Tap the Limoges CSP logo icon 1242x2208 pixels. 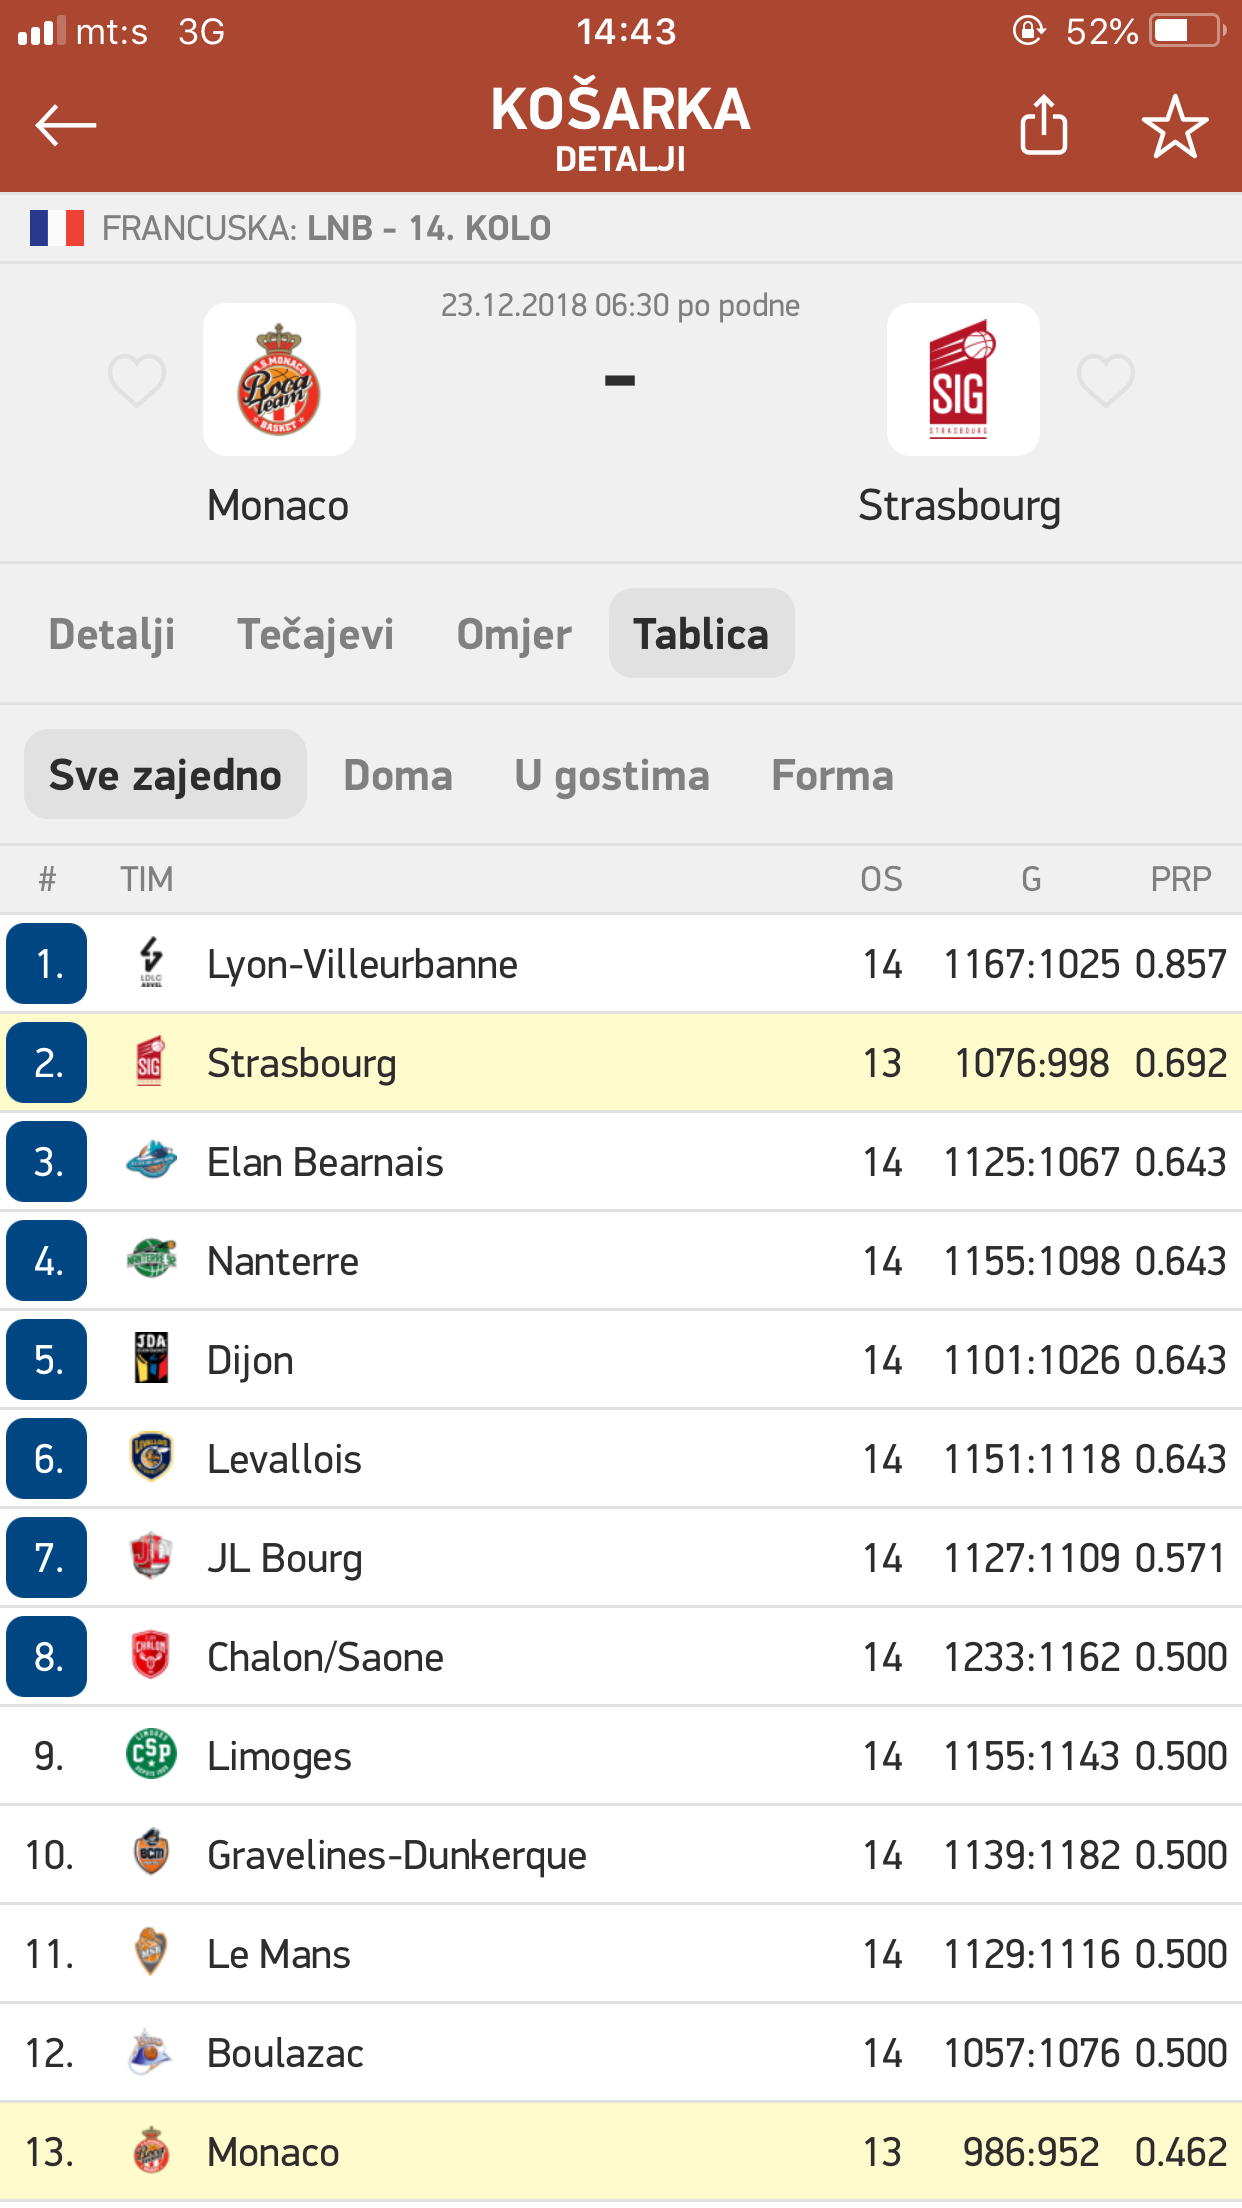pos(151,1755)
